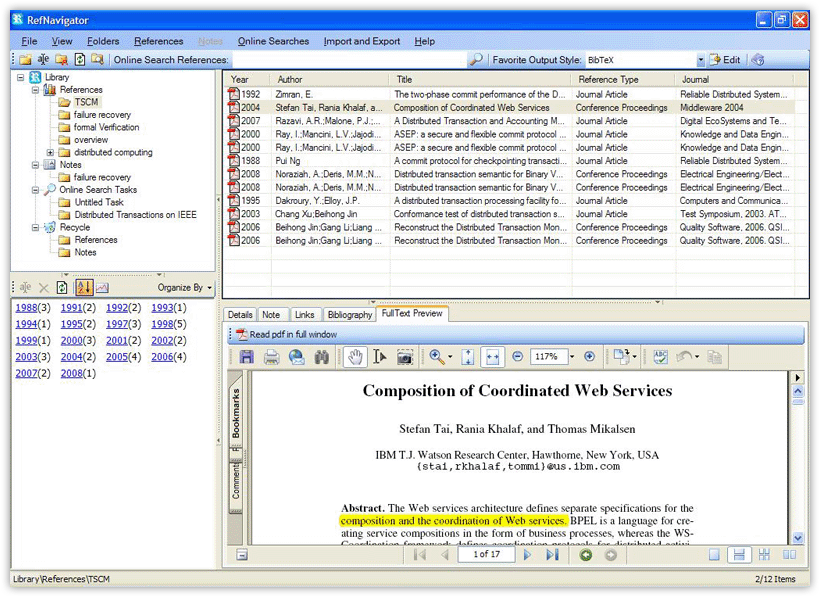Click the refresh icon in organize toolbar
This screenshot has height=597, width=820.
point(62,288)
